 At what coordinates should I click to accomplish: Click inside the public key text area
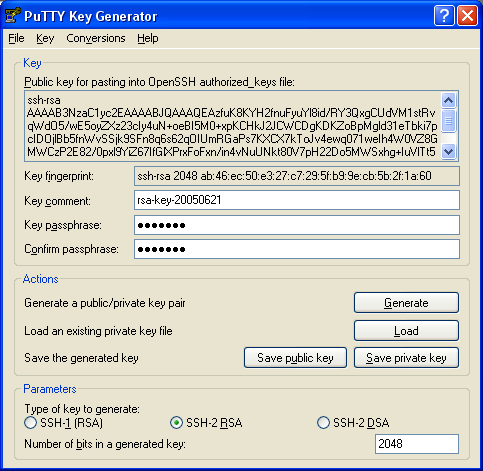[232, 126]
